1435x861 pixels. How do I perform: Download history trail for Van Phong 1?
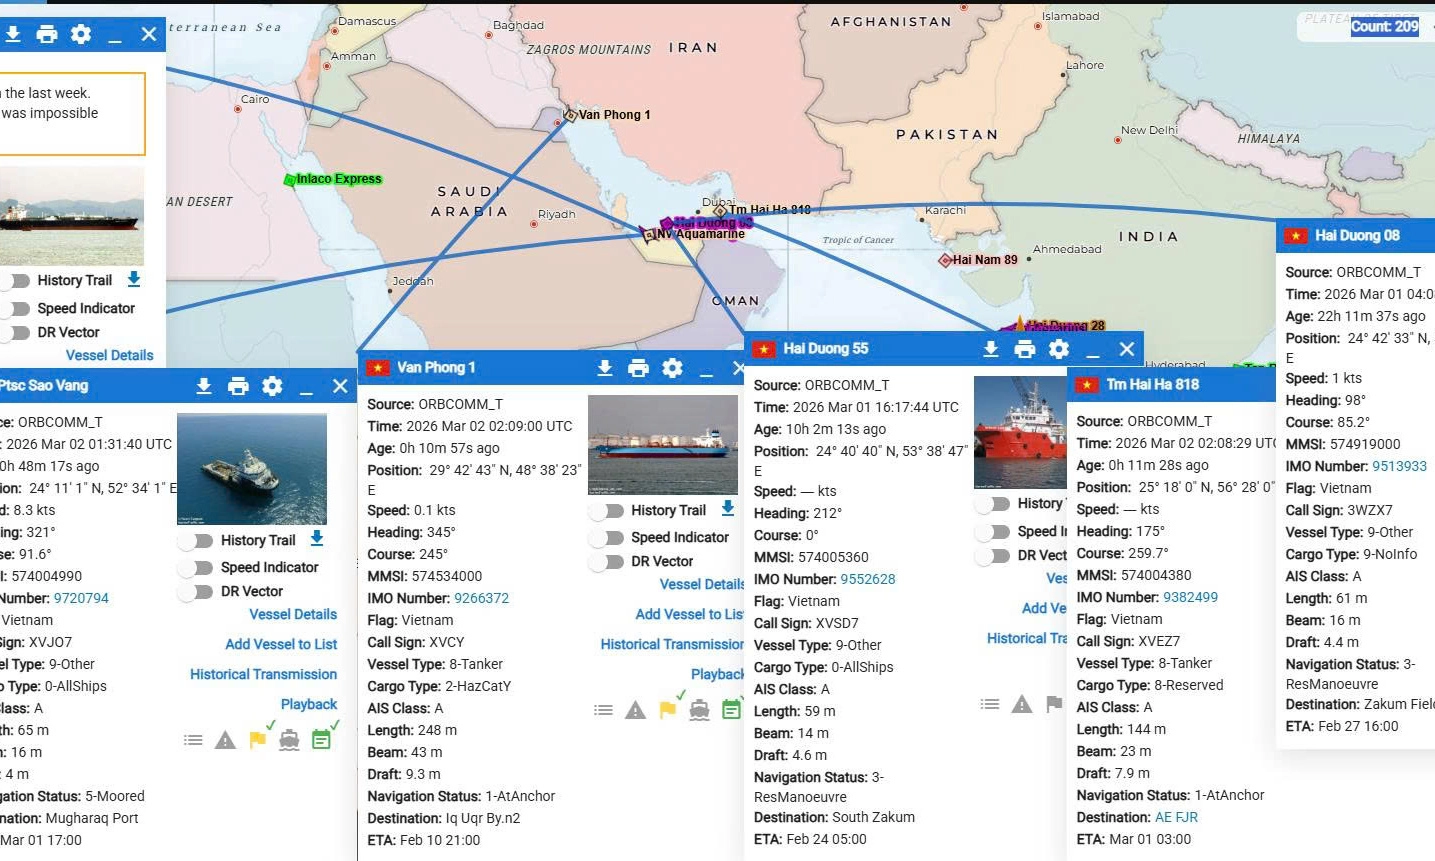(728, 509)
